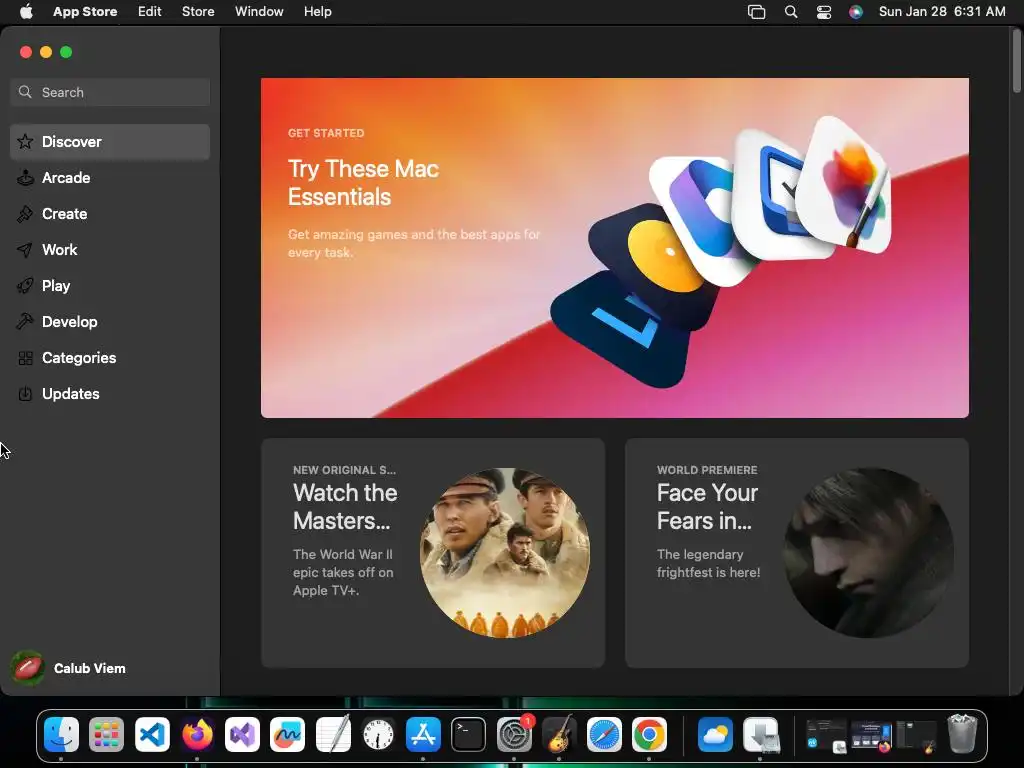
Task: Open Visual Studio from the Dock
Action: (242, 734)
